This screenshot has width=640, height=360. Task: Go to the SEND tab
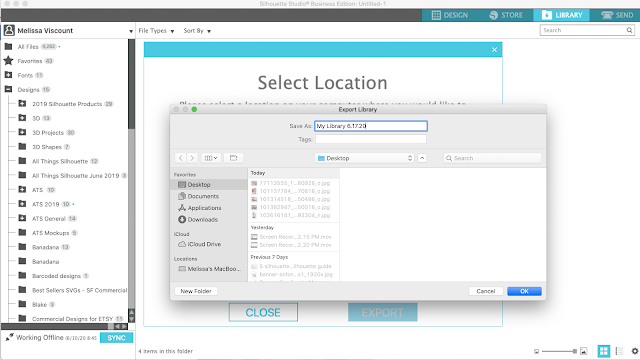tap(617, 15)
